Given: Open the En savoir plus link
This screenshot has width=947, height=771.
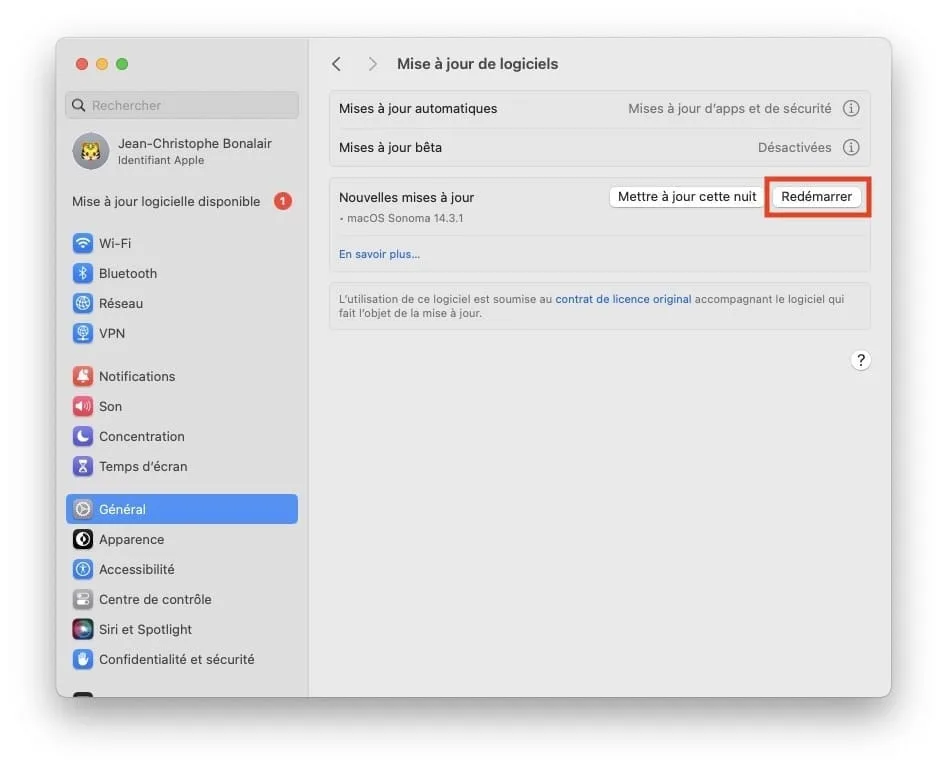Looking at the screenshot, I should 379,254.
